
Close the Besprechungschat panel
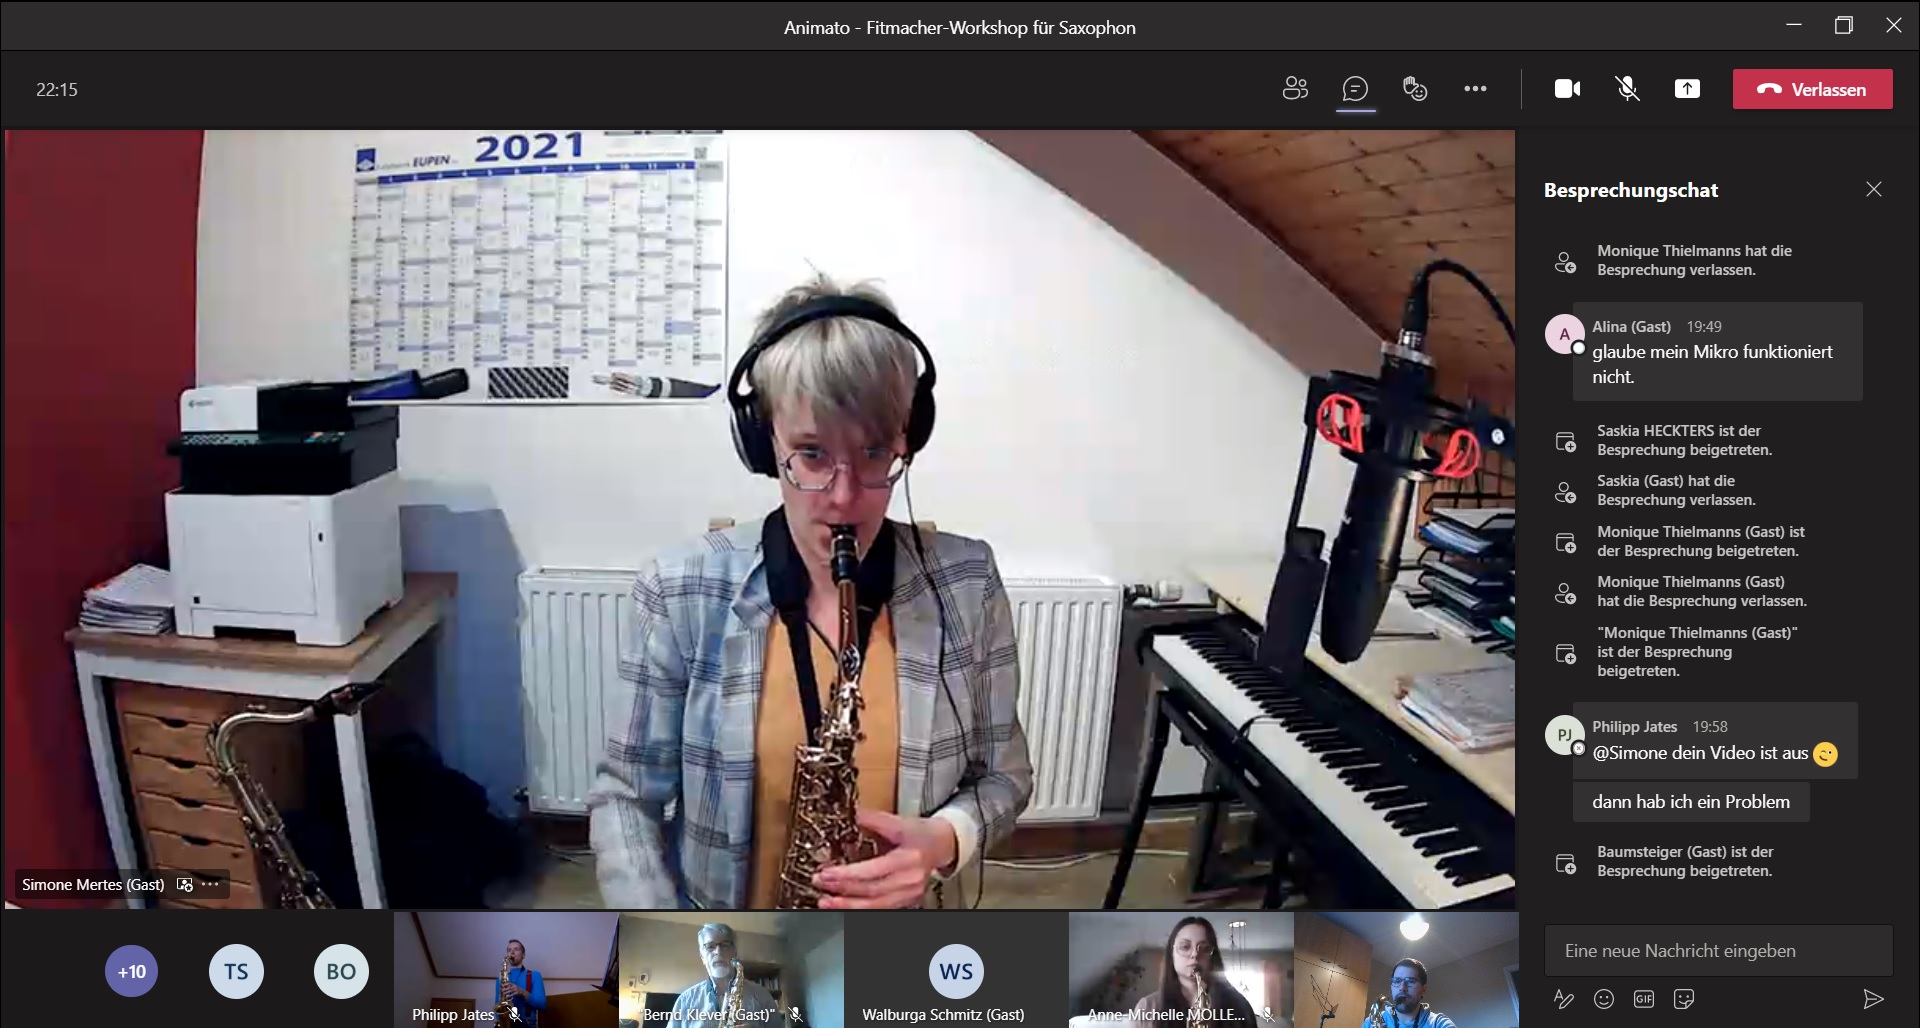point(1874,189)
